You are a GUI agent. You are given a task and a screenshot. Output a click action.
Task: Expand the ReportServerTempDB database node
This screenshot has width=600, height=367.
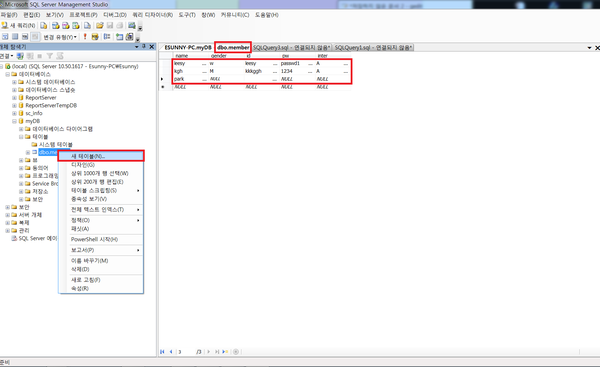(x=14, y=105)
